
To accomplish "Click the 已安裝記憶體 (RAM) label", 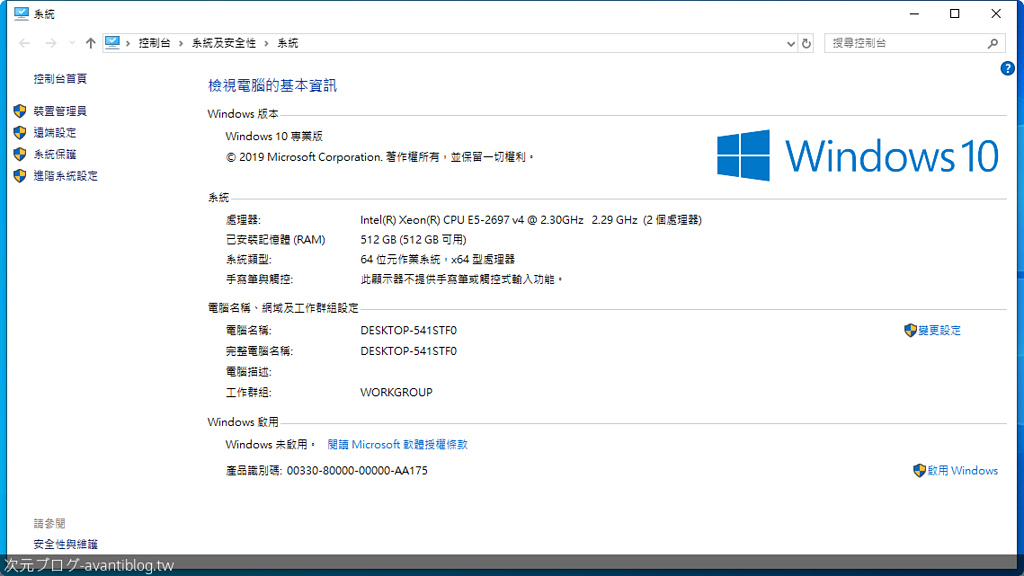I will (276, 240).
